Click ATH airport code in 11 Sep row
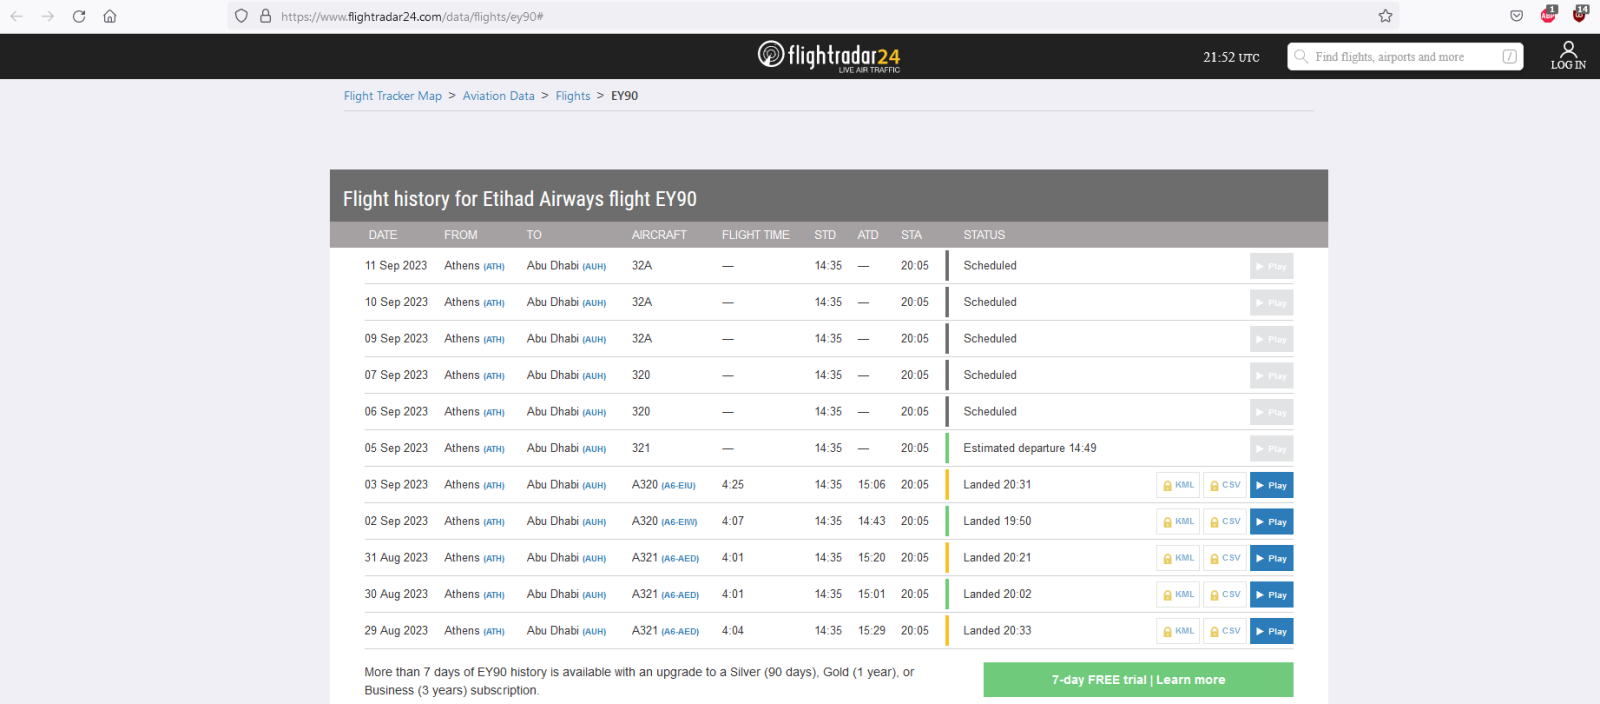This screenshot has height=704, width=1600. point(494,267)
